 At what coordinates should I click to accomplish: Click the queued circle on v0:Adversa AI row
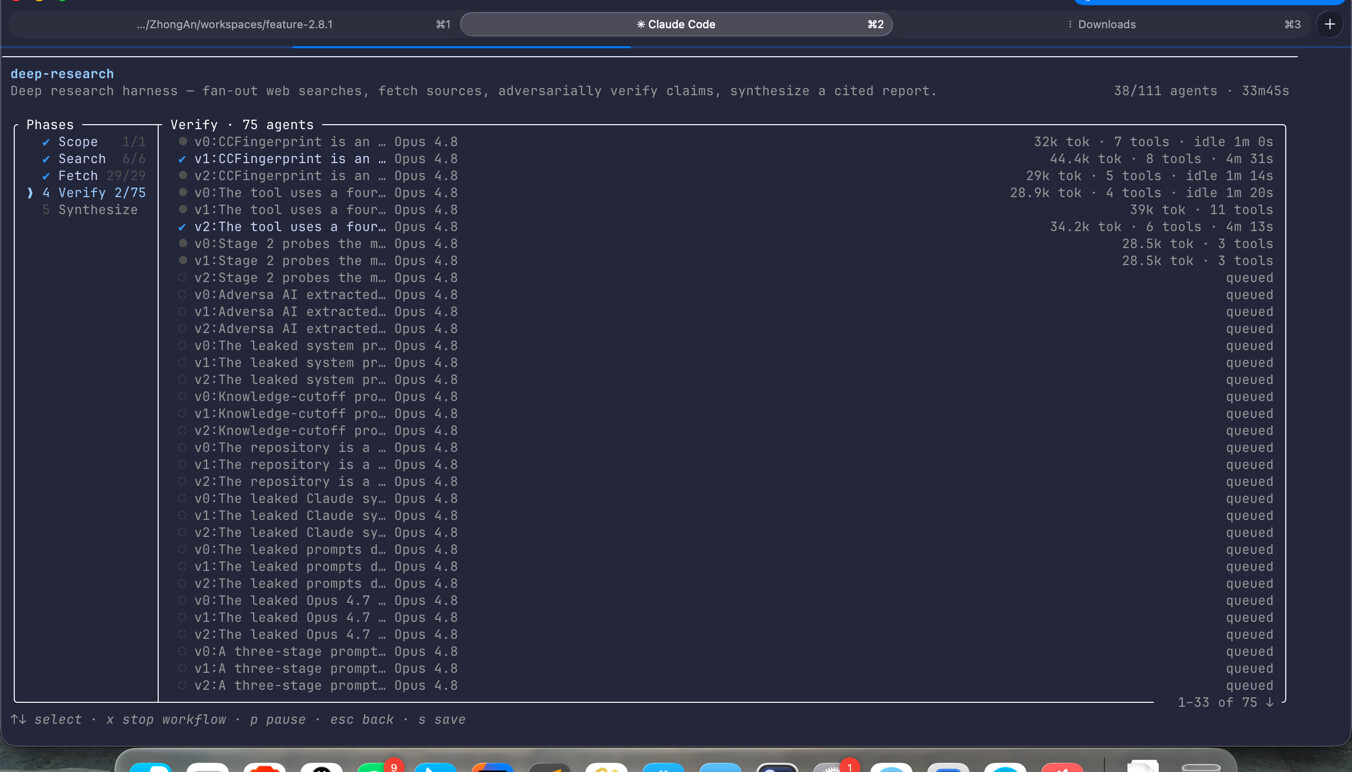[182, 295]
